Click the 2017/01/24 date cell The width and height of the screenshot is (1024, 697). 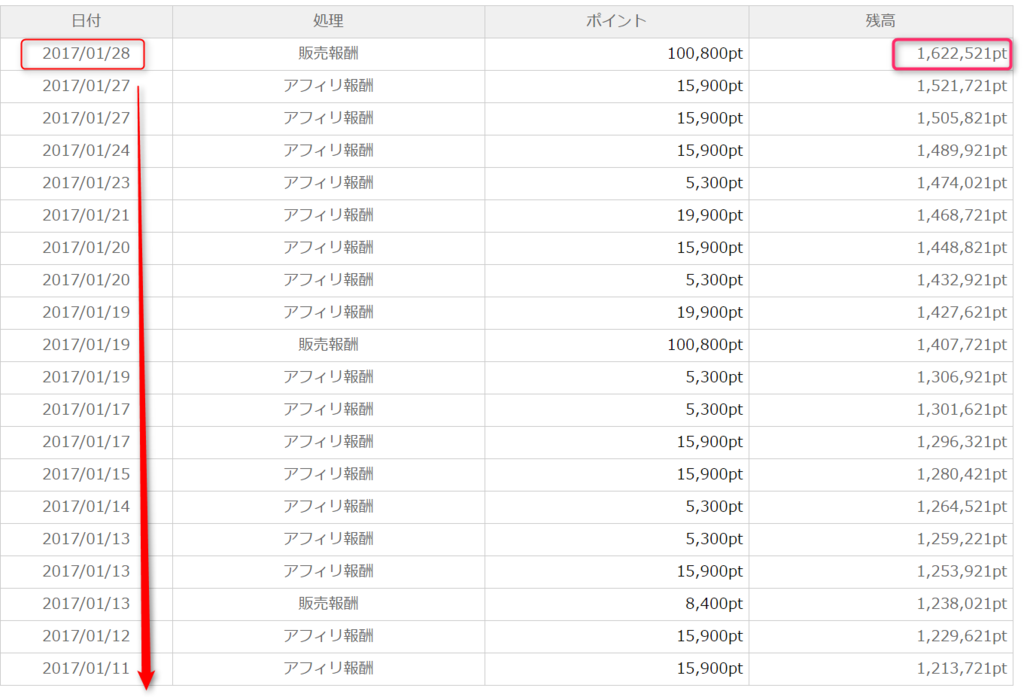86,150
